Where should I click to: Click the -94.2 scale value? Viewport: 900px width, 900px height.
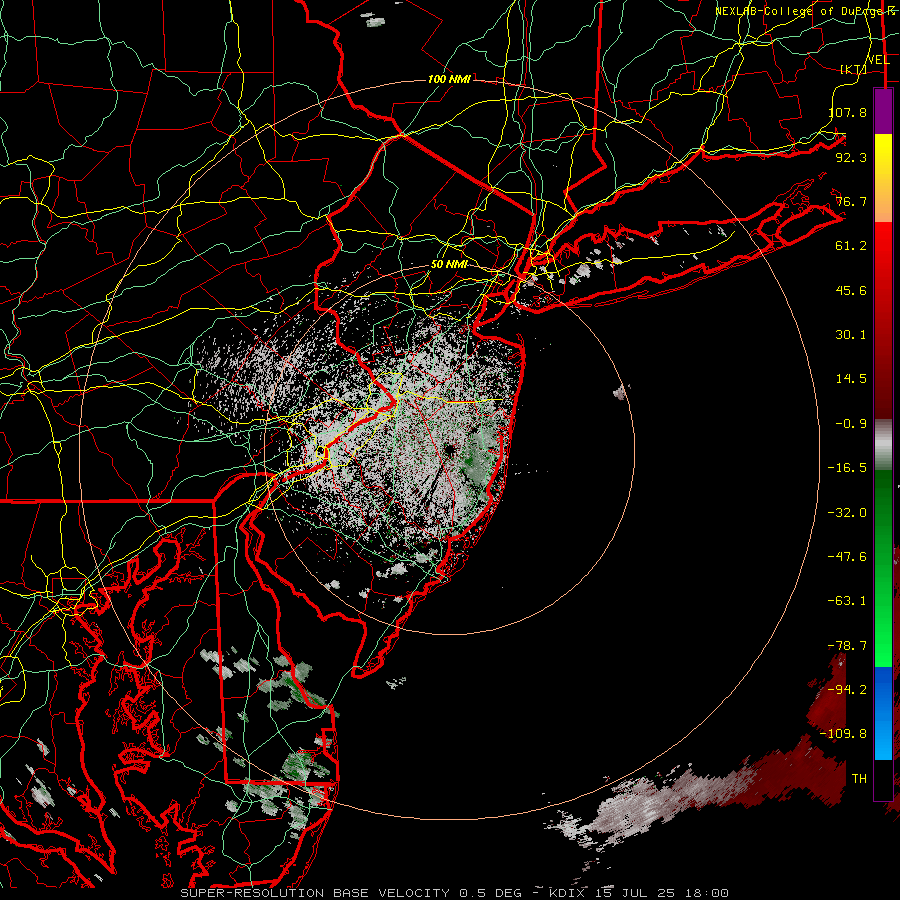click(x=847, y=690)
